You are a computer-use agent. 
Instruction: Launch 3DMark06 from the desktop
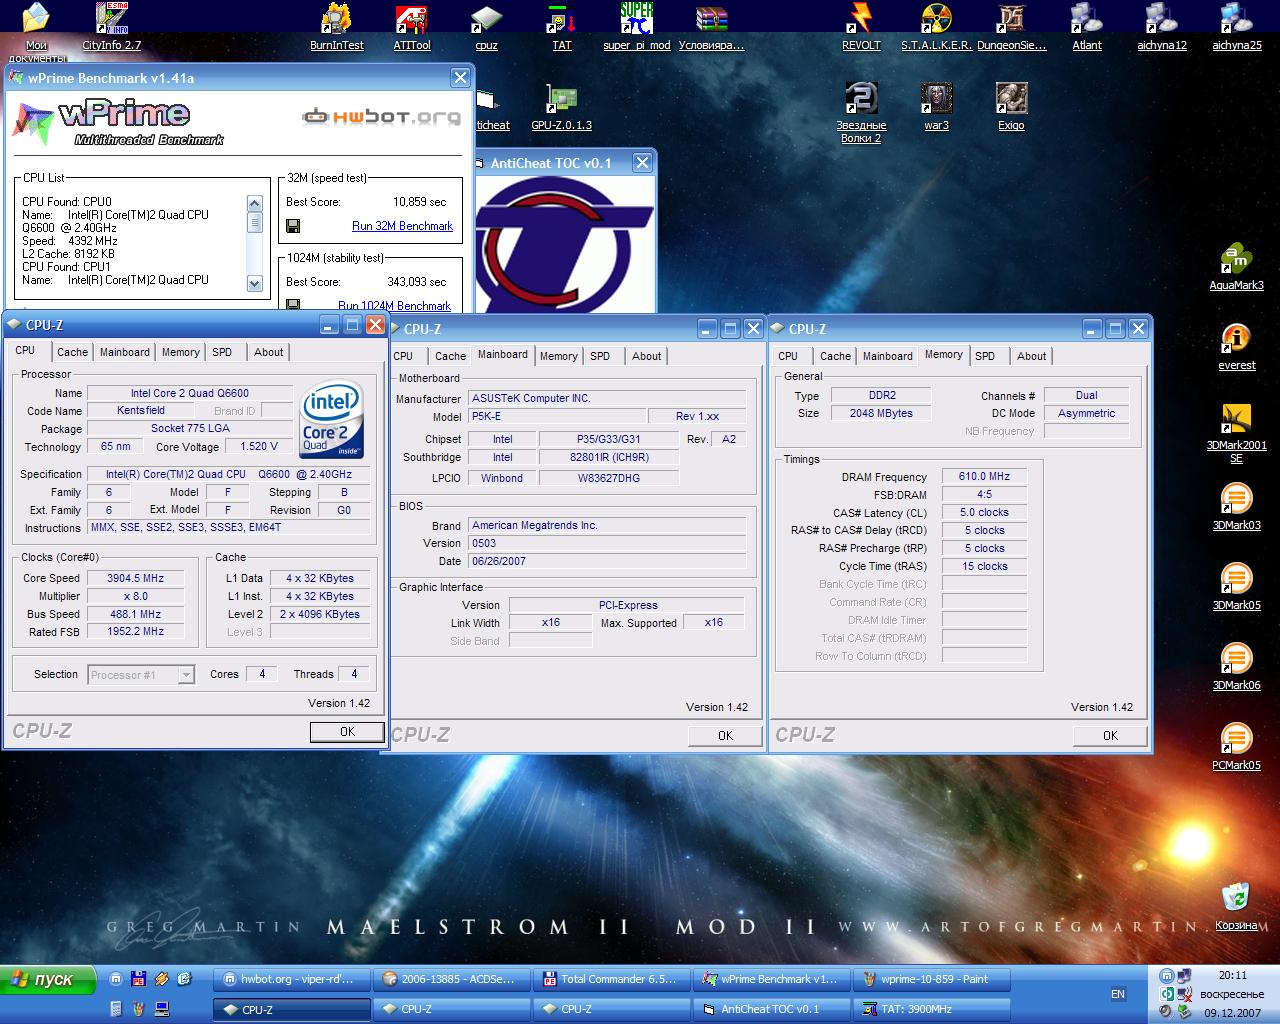(x=1237, y=666)
